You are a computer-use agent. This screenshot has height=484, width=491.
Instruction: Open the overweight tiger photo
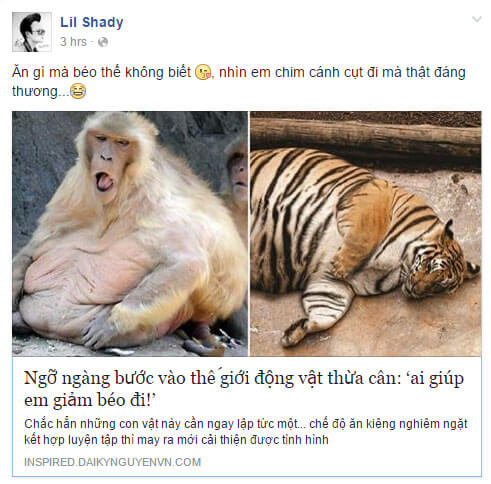pyautogui.click(x=366, y=234)
